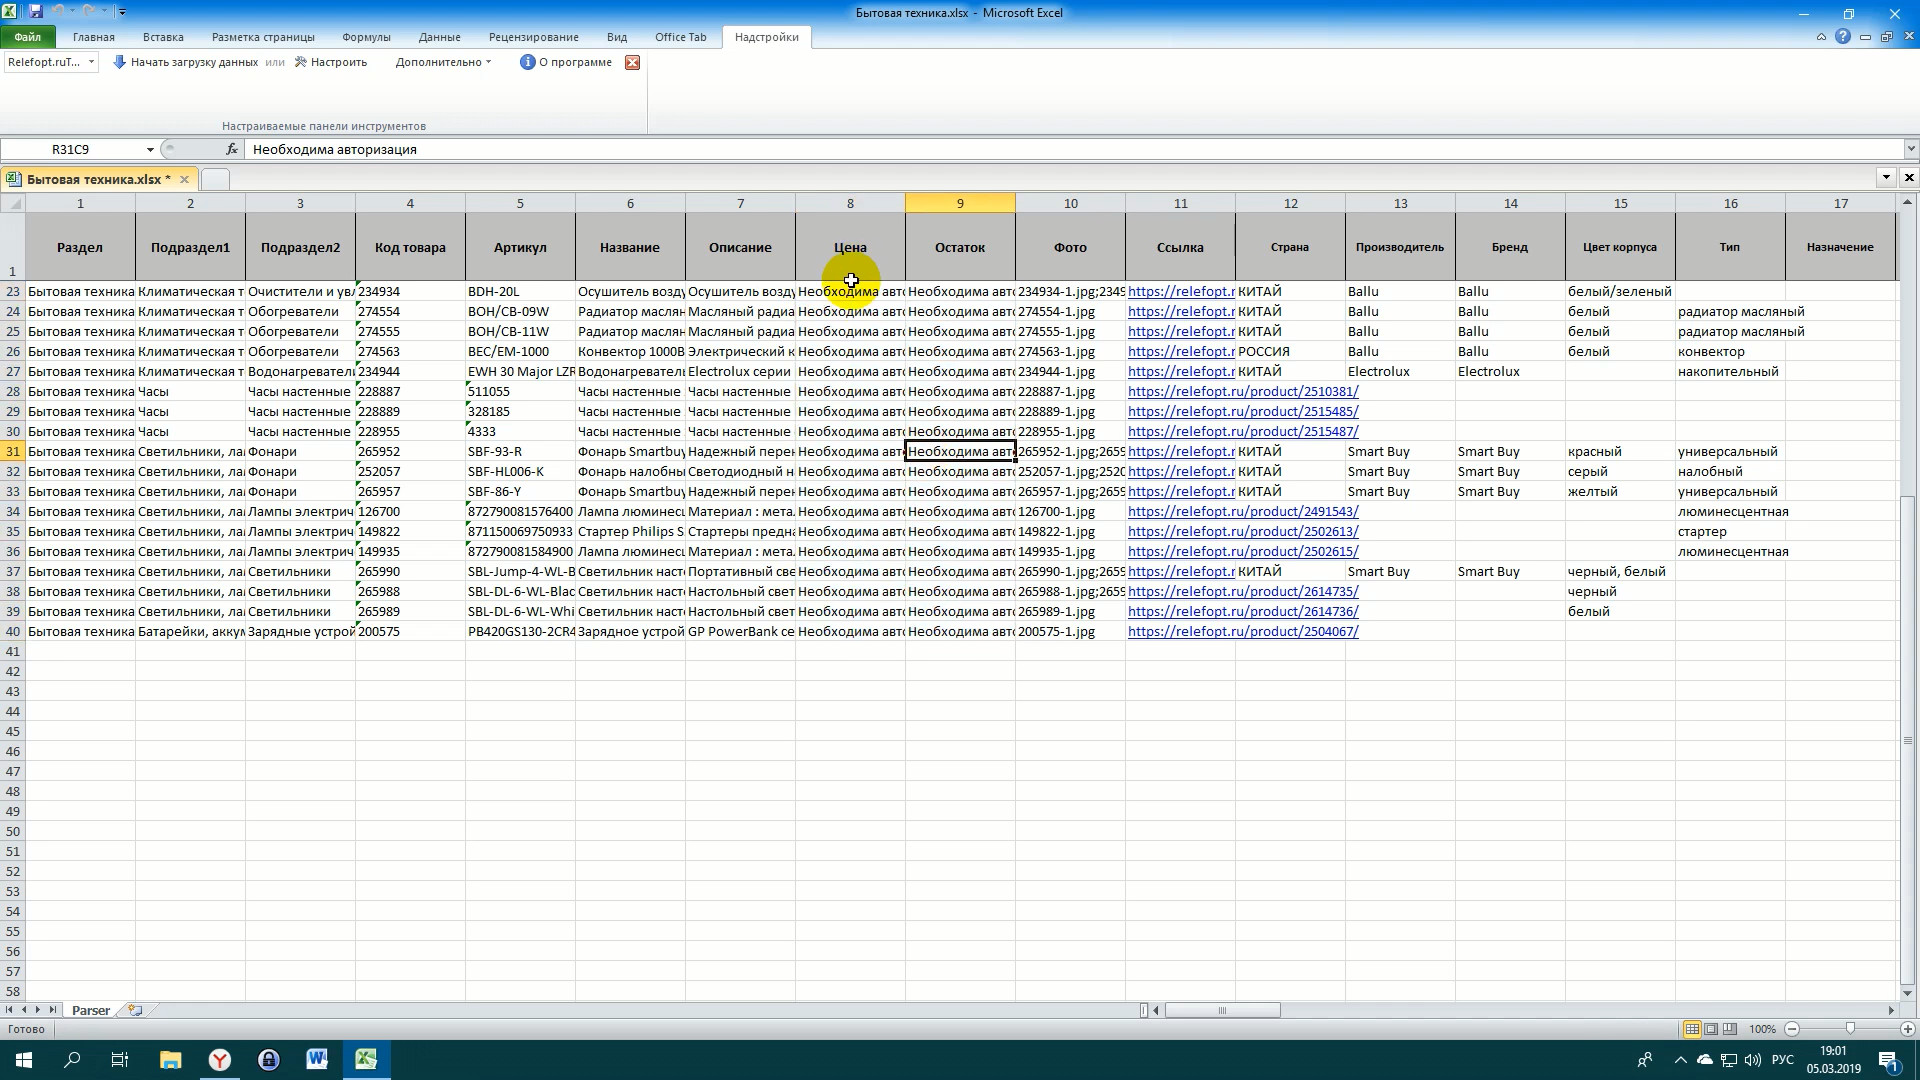This screenshot has width=1920, height=1080.
Task: Expand the Дополнительно dropdown menu
Action: tap(443, 62)
